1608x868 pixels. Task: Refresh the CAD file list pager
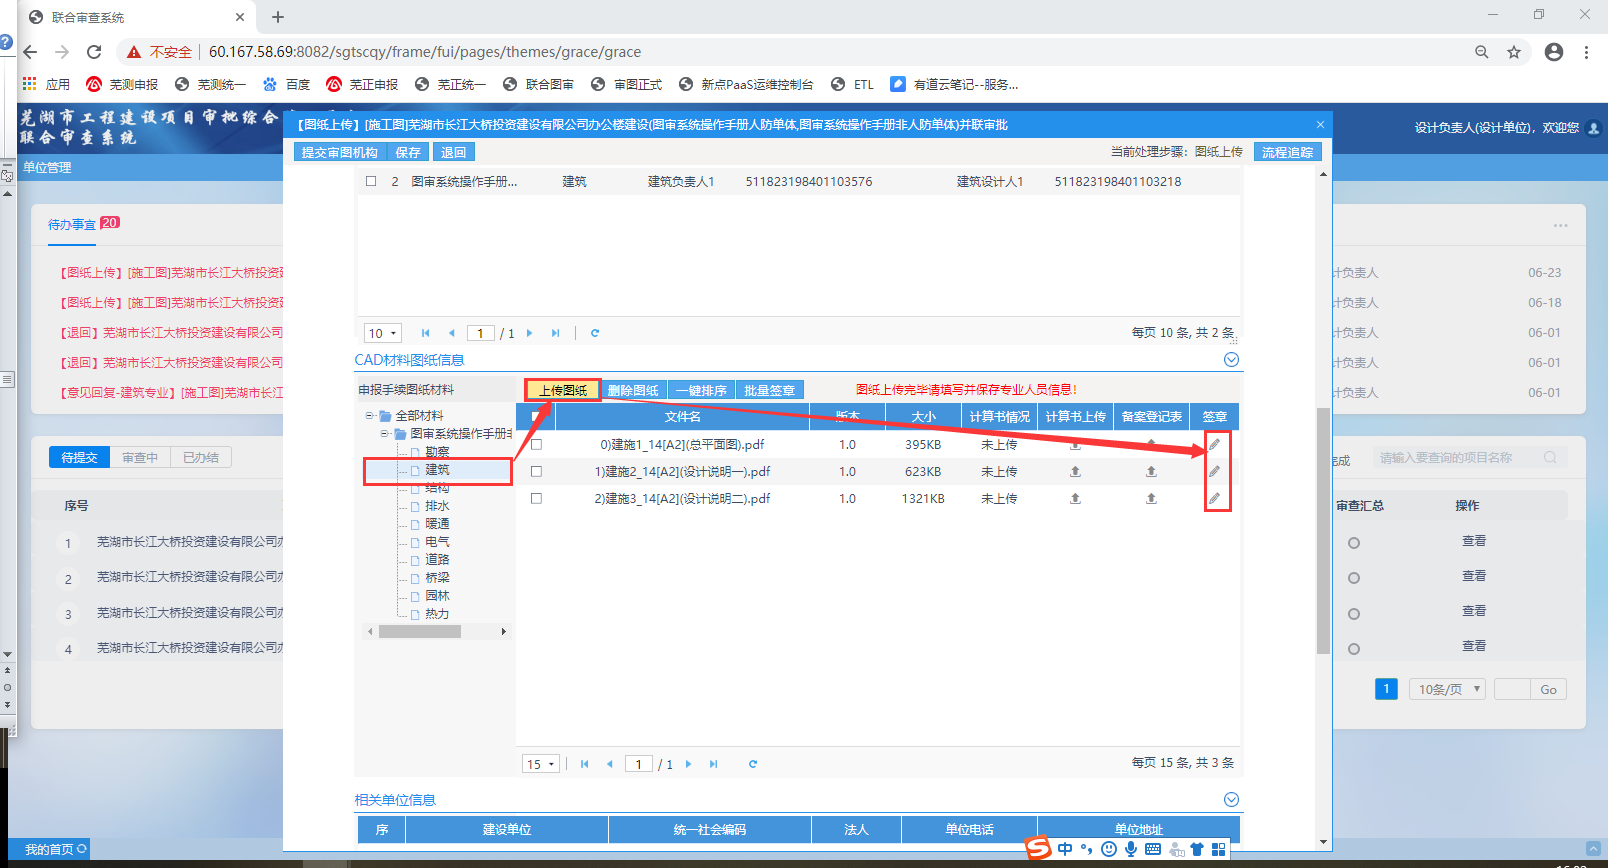[x=753, y=764]
